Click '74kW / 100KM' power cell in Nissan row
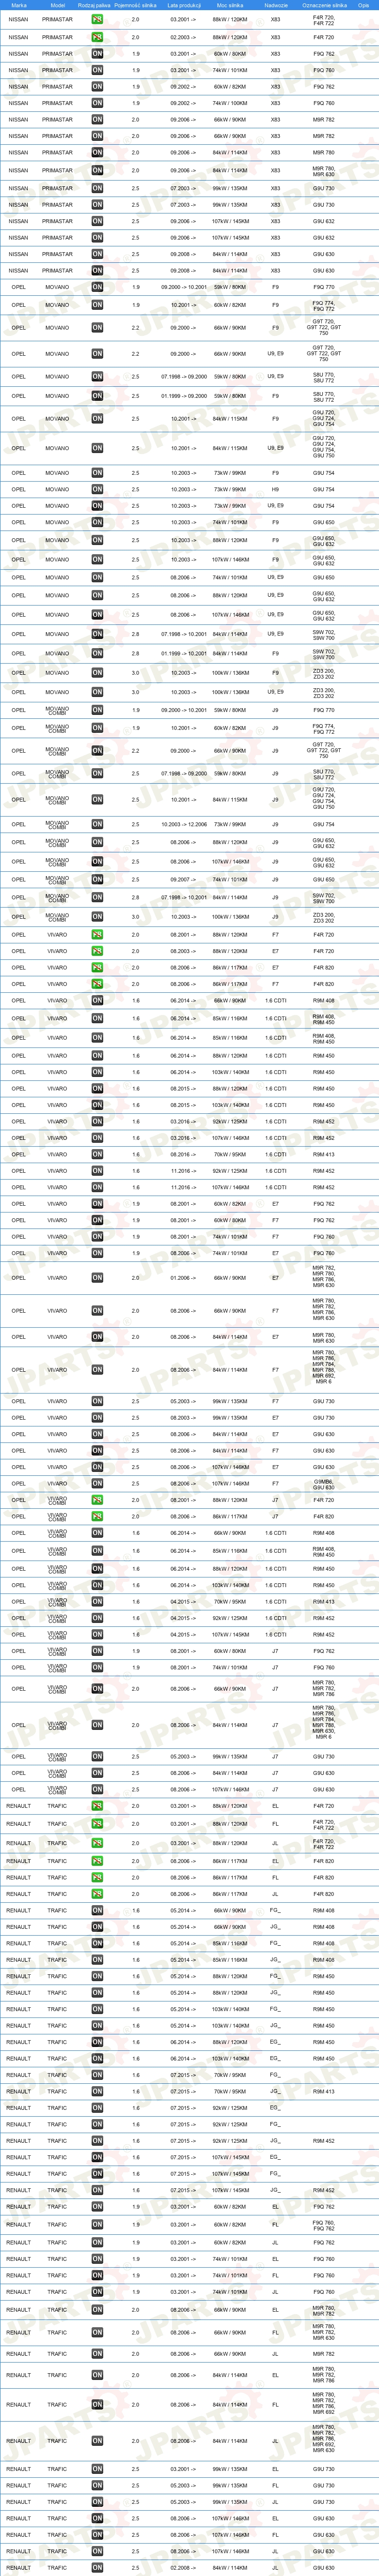The width and height of the screenshot is (379, 2576). (x=230, y=103)
